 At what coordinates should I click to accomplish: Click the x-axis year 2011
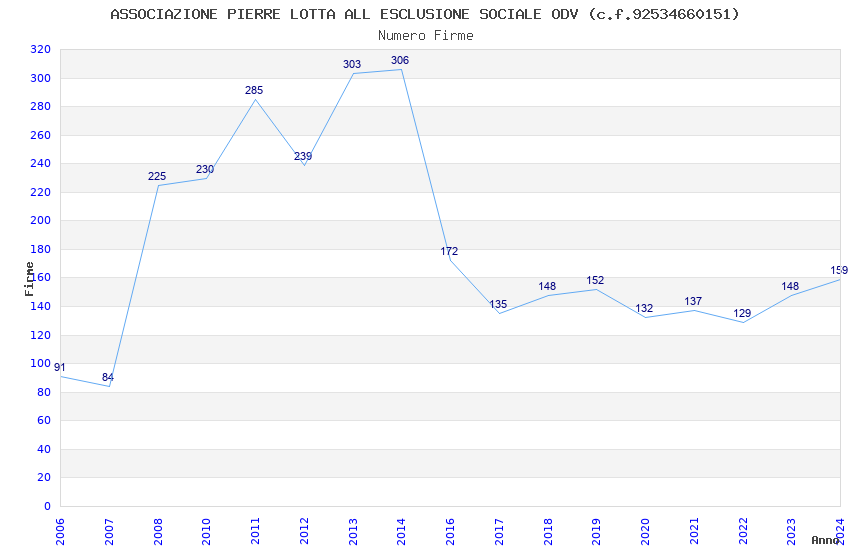[255, 532]
